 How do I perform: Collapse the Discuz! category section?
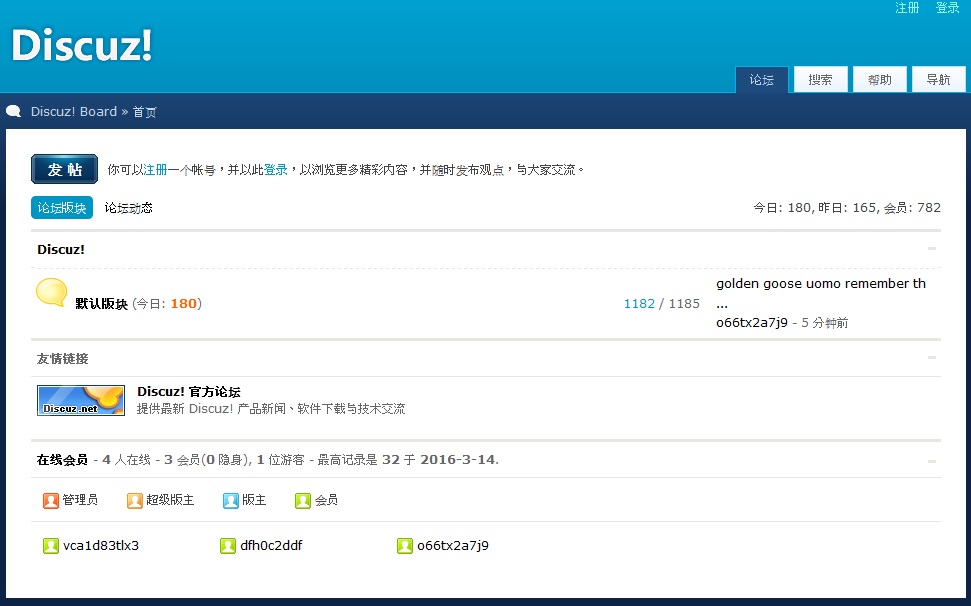931,249
